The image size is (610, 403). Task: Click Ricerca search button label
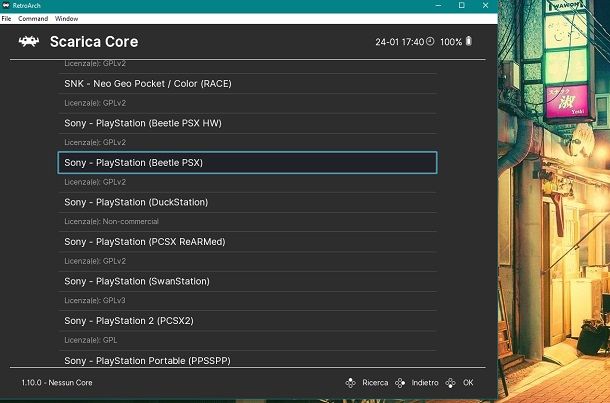coord(375,383)
